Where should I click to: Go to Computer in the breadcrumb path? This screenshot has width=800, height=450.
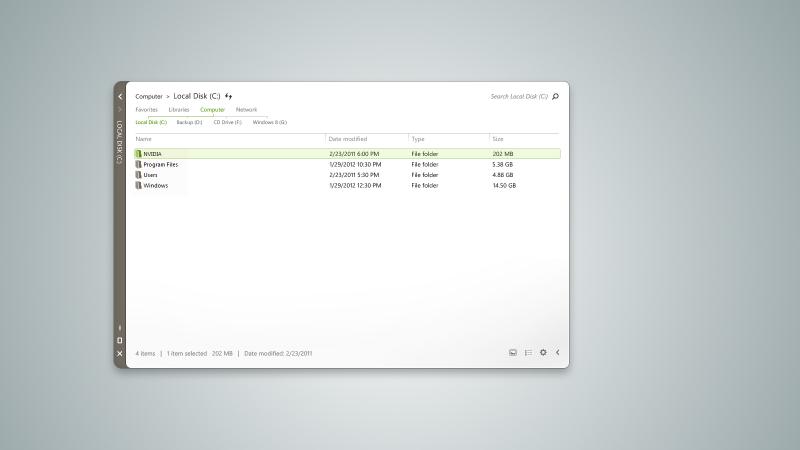tap(149, 96)
